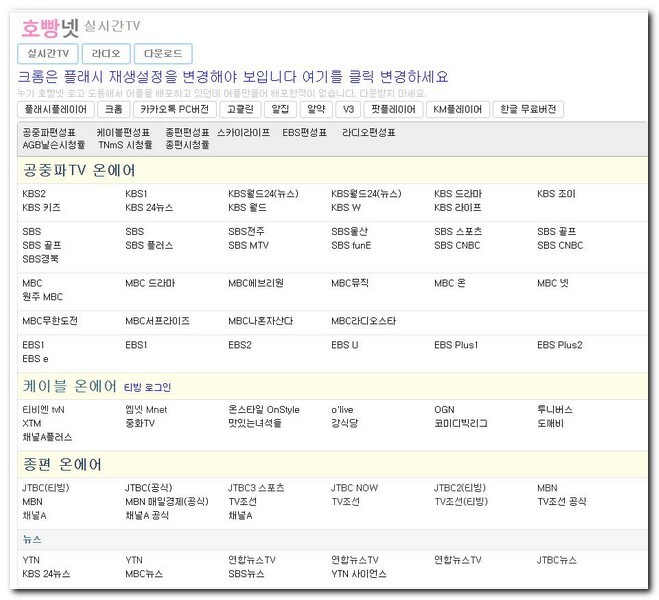Watch MBC라디오스타
Screen dimensions: 659x600
click(x=364, y=321)
